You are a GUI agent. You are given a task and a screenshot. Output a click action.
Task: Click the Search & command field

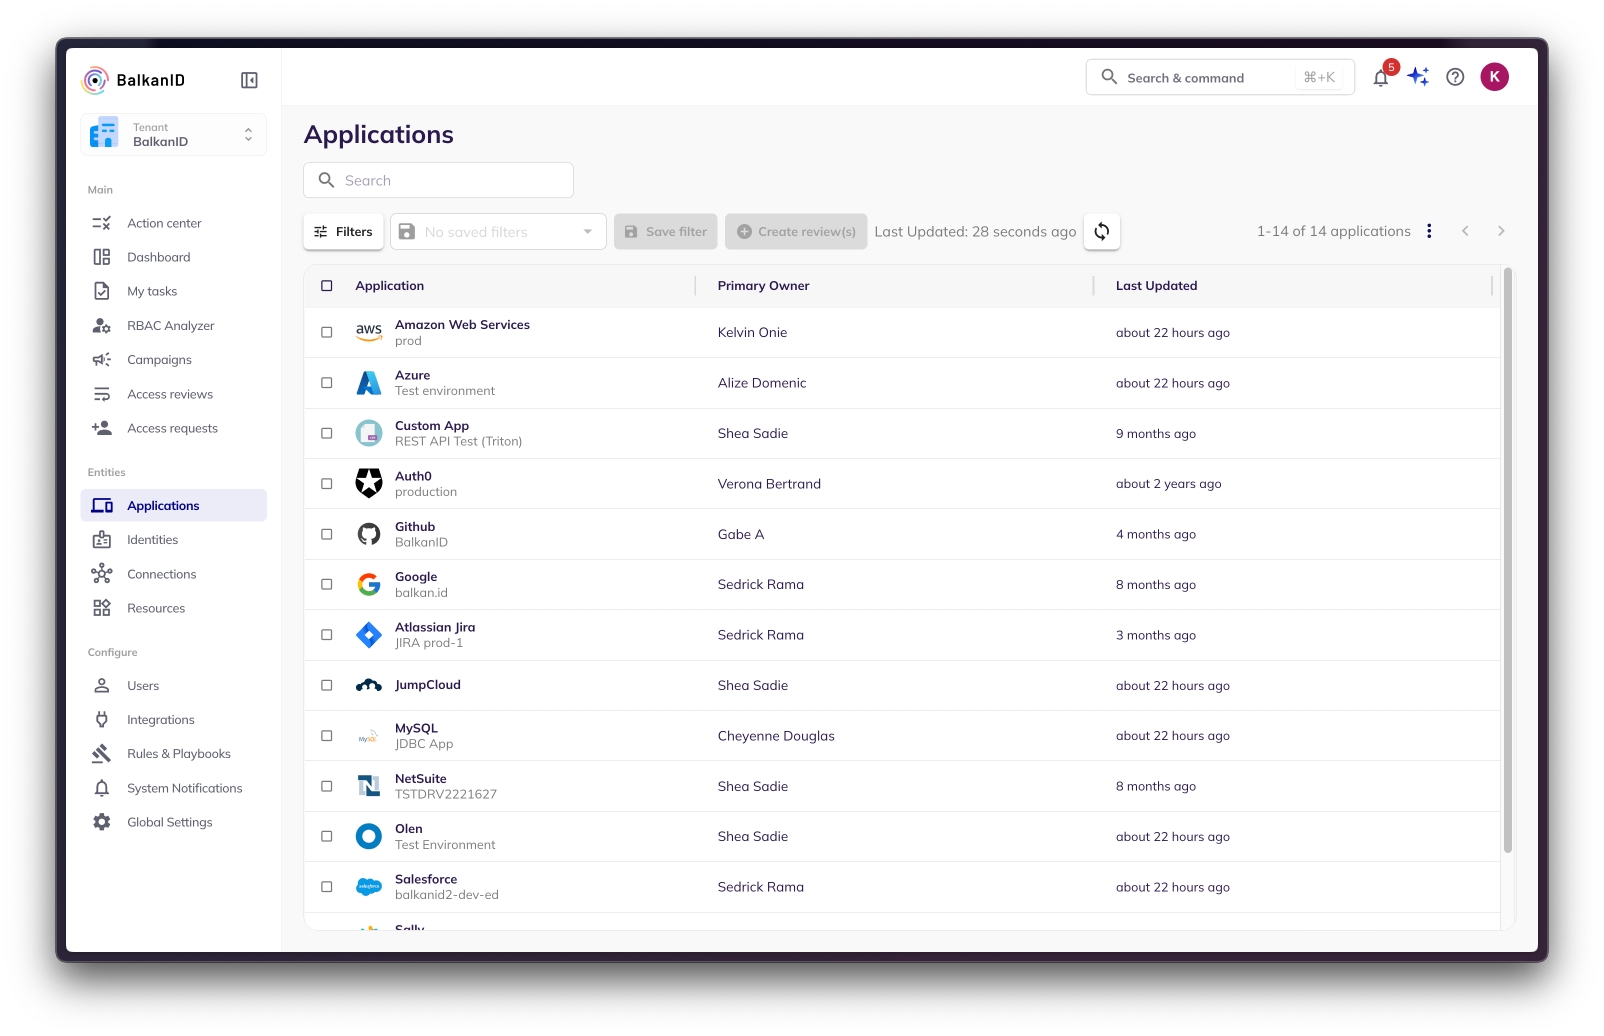point(1220,77)
